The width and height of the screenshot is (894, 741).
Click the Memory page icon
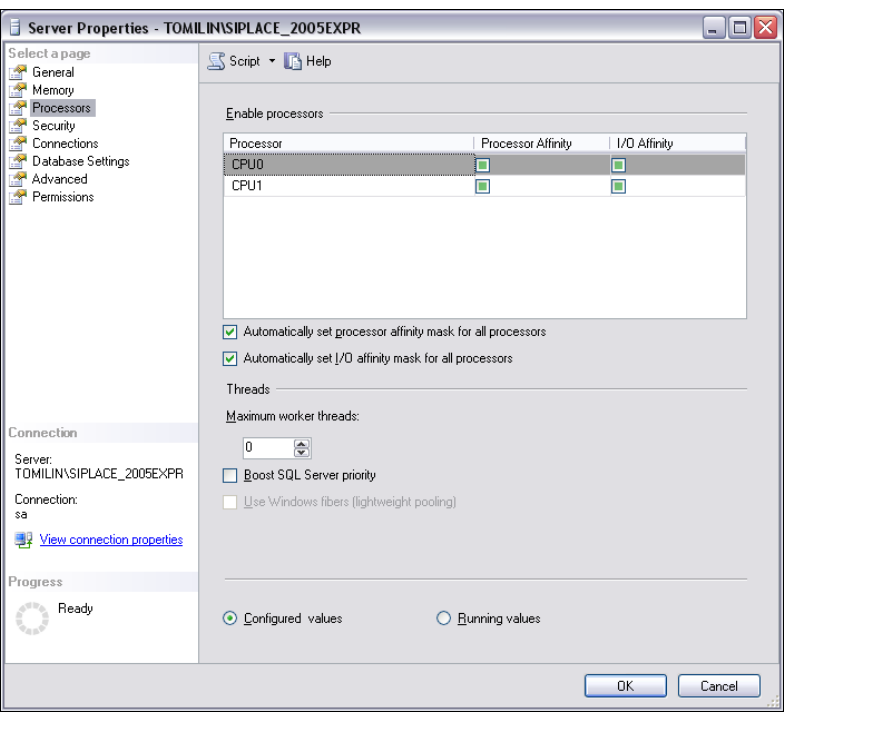tap(18, 90)
